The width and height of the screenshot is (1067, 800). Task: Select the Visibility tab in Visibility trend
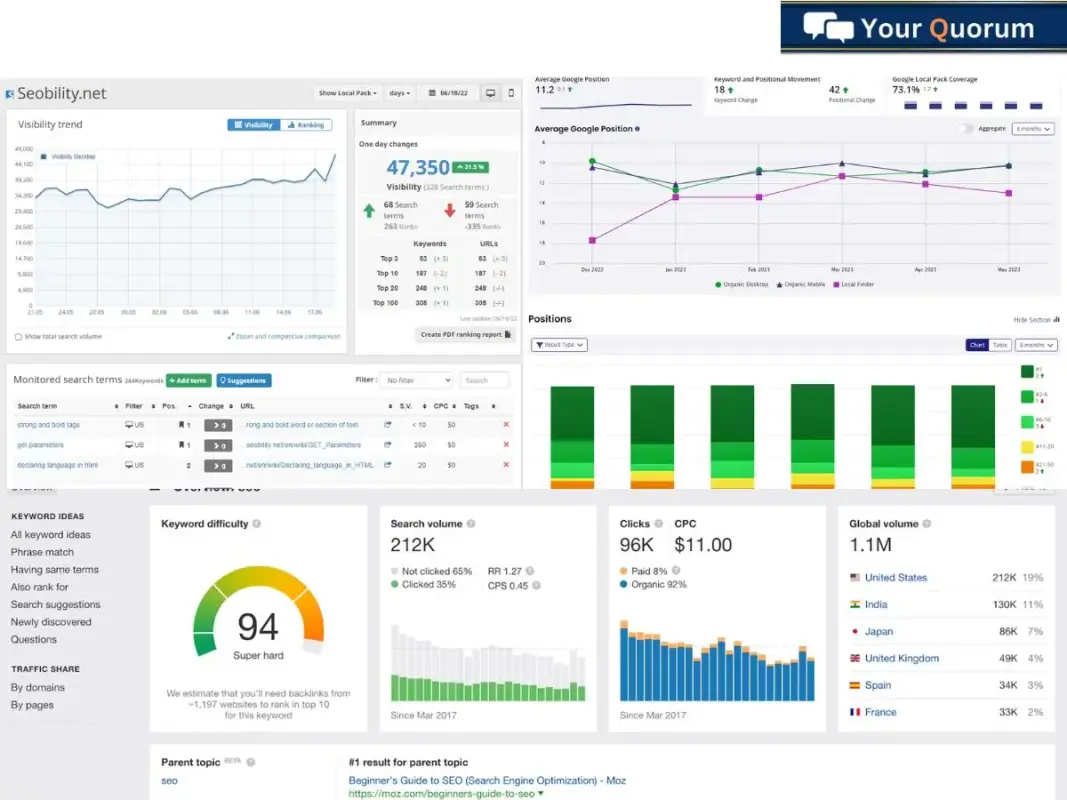click(254, 125)
